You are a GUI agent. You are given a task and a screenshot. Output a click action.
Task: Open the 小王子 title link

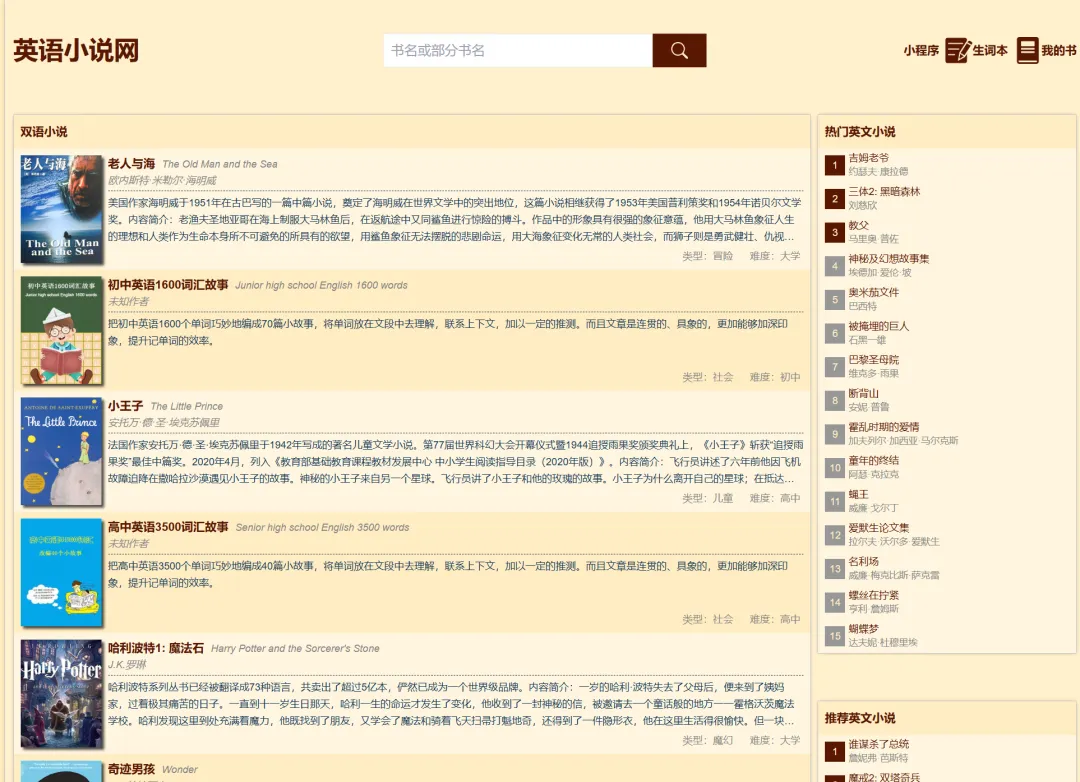[x=125, y=406]
